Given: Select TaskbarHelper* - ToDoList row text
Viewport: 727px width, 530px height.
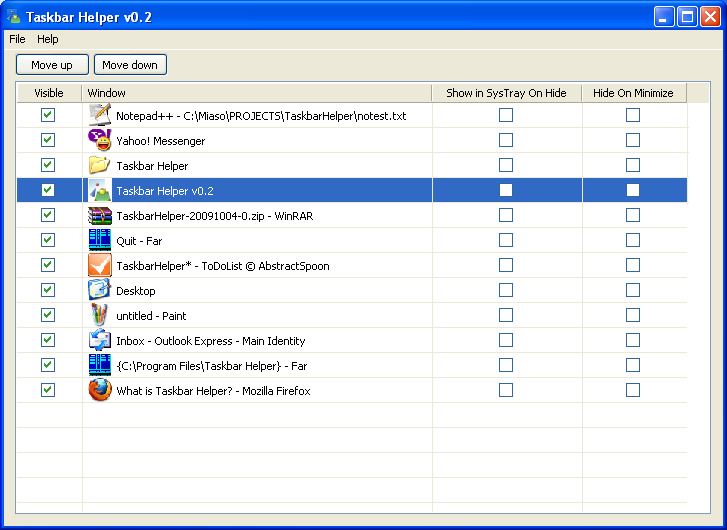Looking at the screenshot, I should [x=223, y=266].
